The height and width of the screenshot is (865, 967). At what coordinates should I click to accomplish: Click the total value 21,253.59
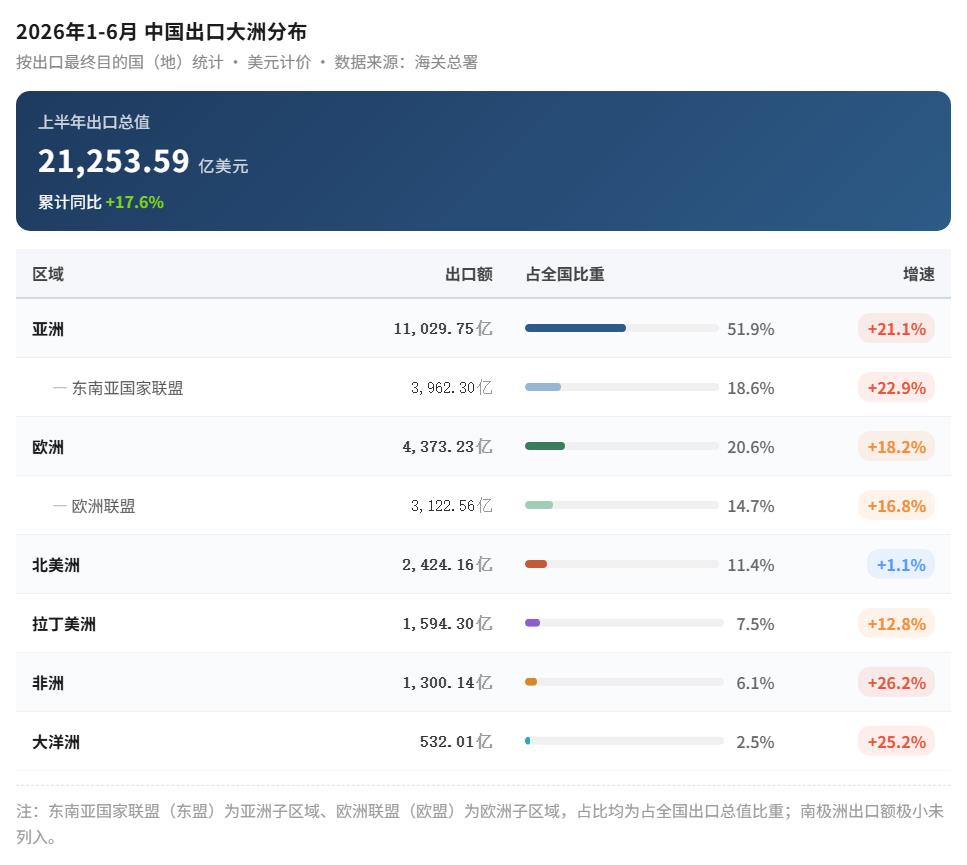(113, 161)
